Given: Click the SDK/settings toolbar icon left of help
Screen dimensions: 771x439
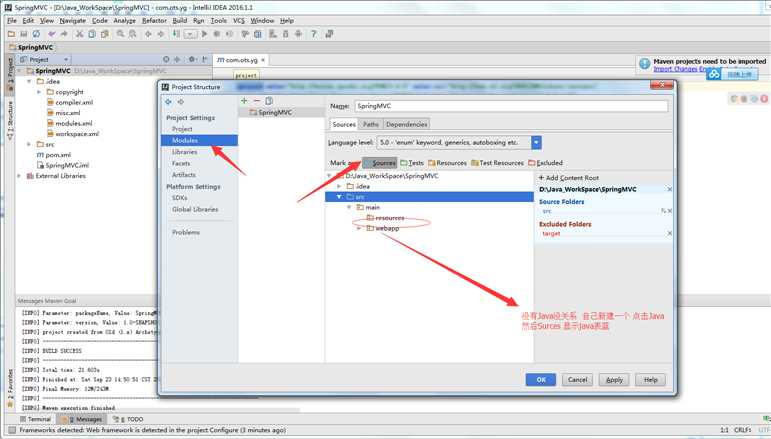Looking at the screenshot, I should (x=298, y=34).
